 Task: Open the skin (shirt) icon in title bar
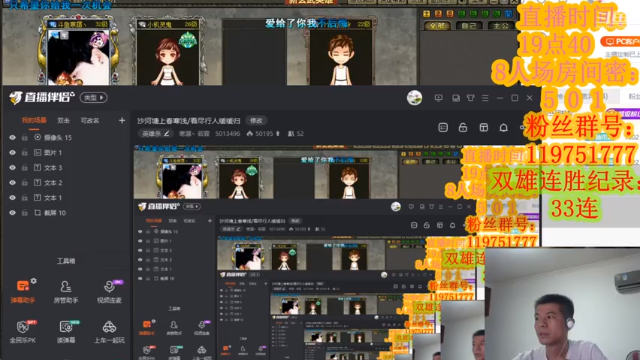471,98
